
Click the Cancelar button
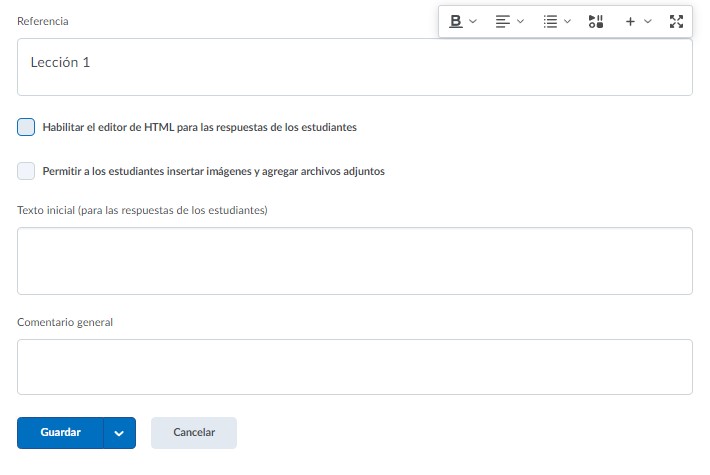(194, 433)
